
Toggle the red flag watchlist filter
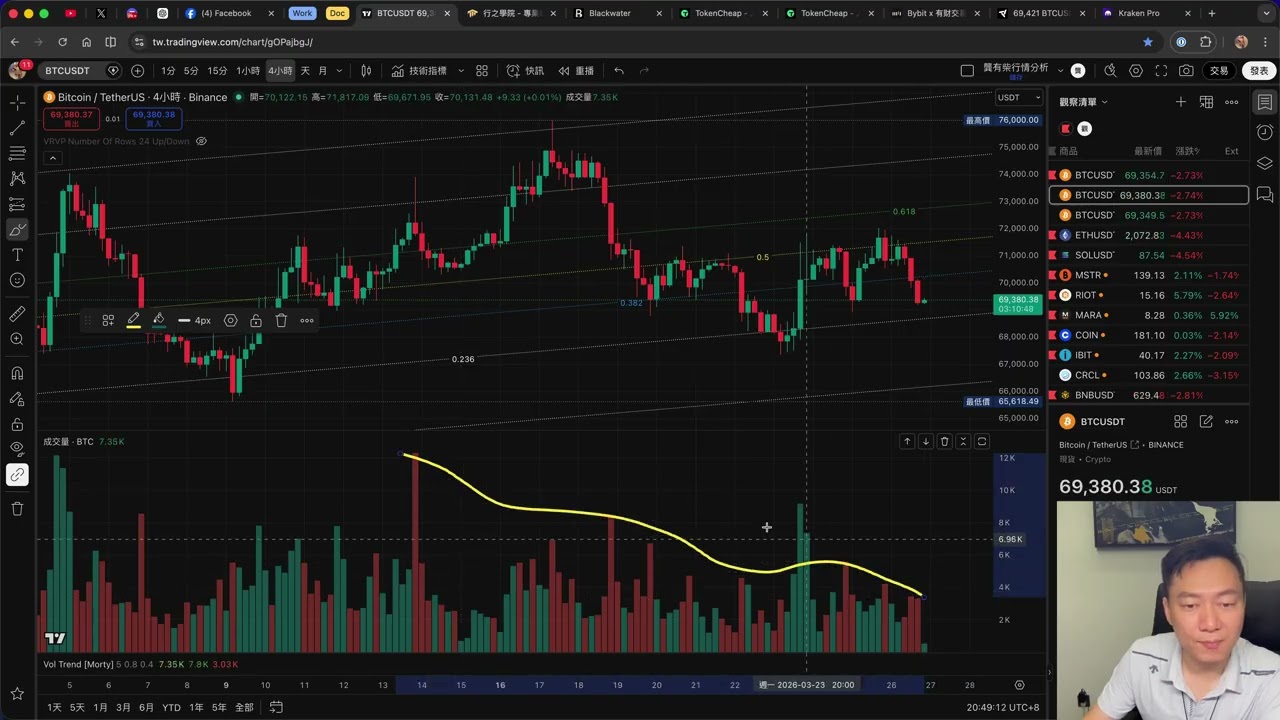pos(1066,128)
